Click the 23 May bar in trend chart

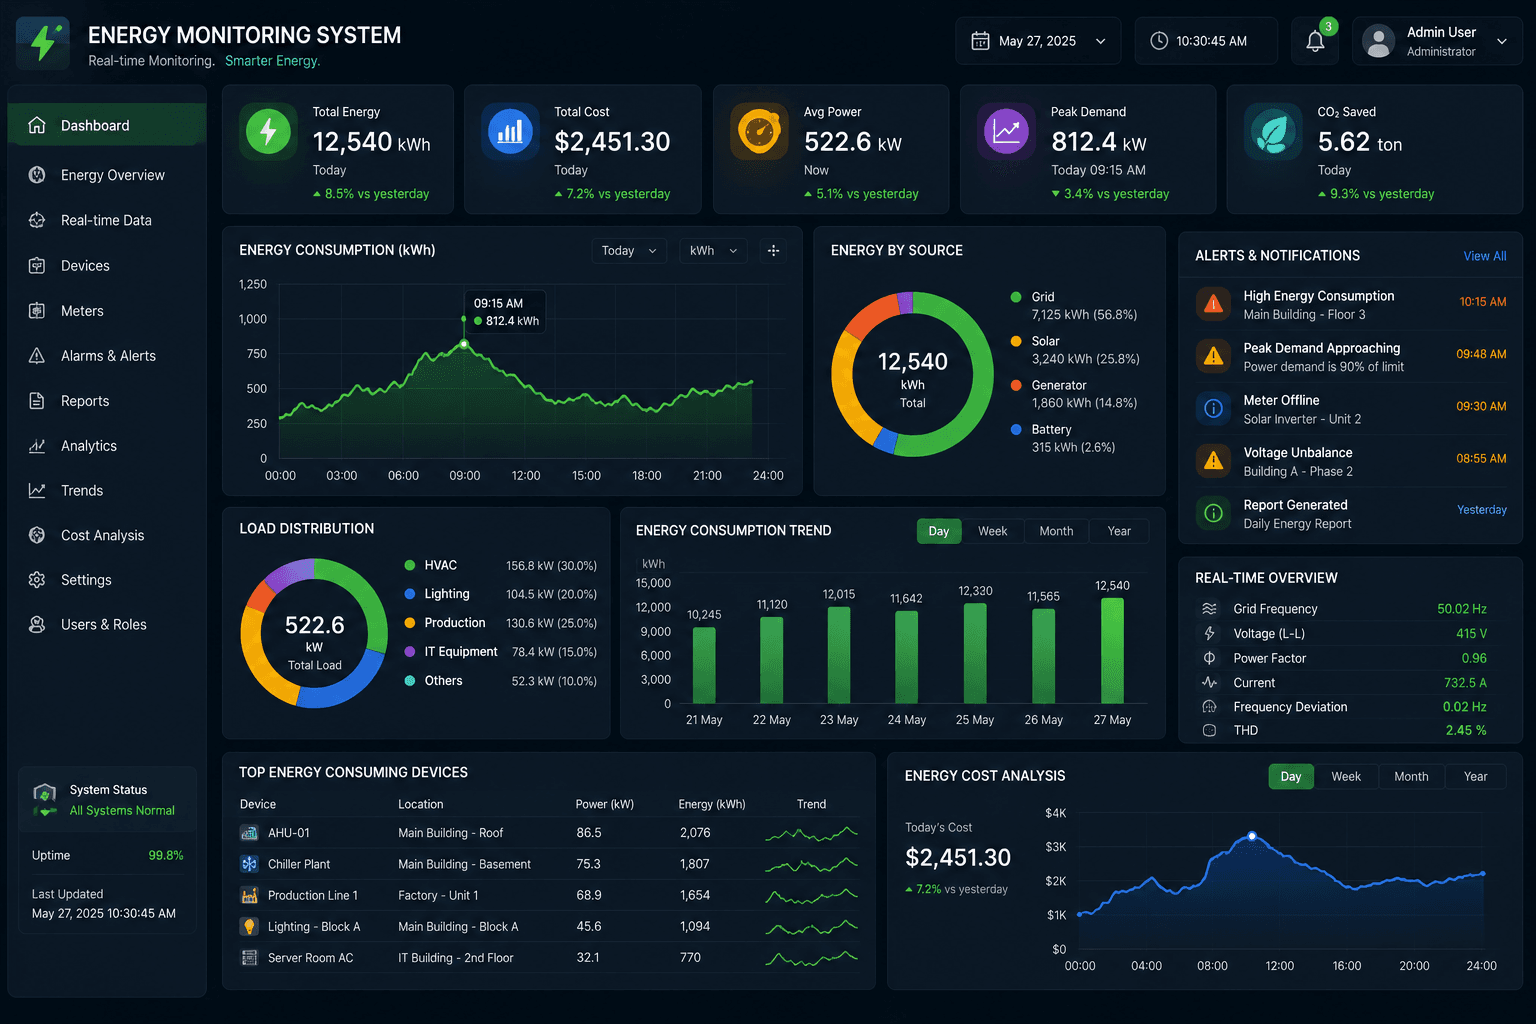839,655
